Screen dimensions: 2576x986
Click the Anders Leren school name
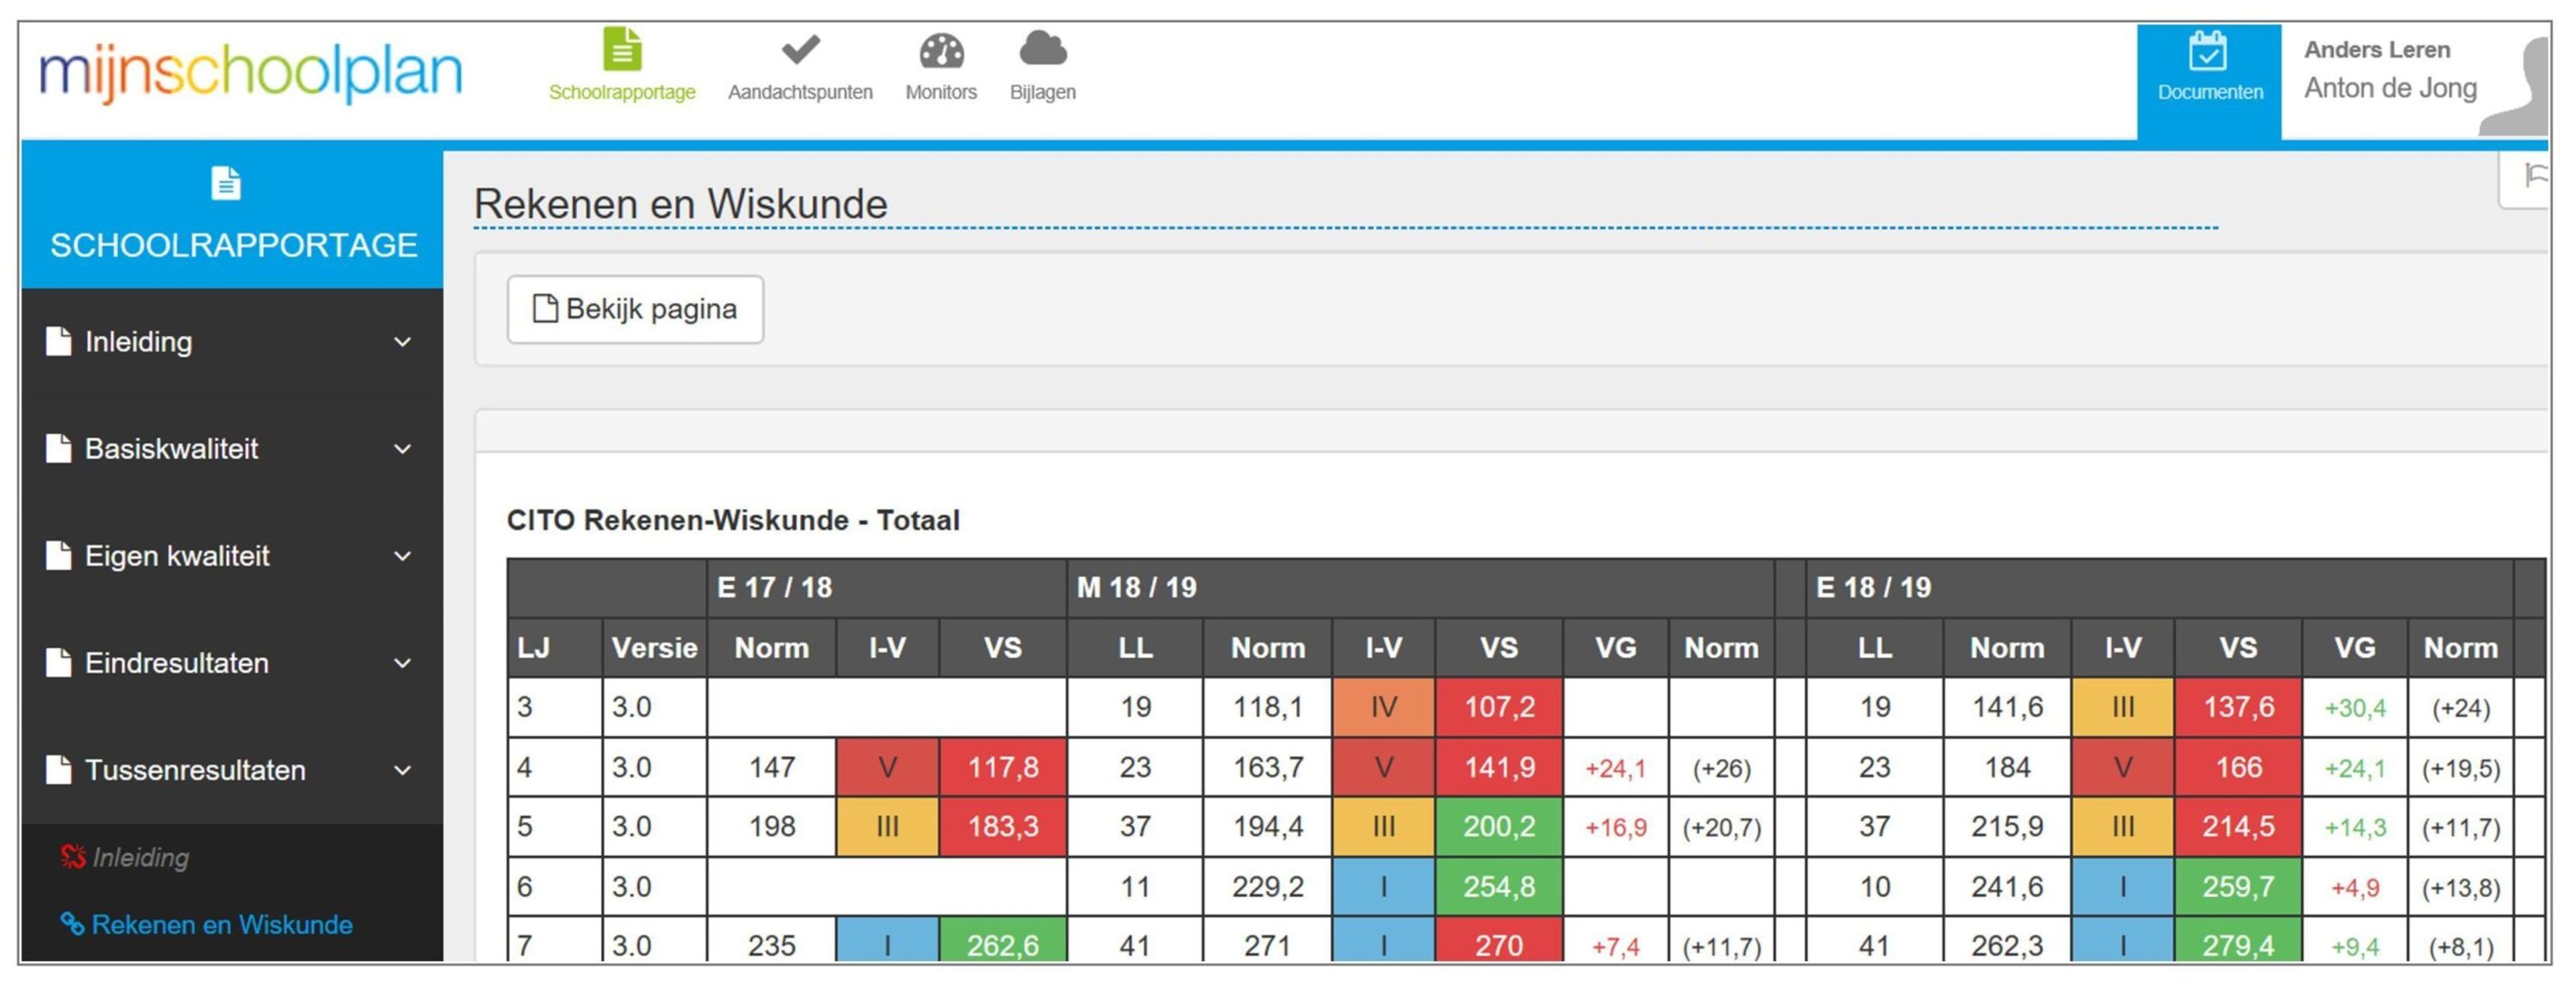point(2377,49)
